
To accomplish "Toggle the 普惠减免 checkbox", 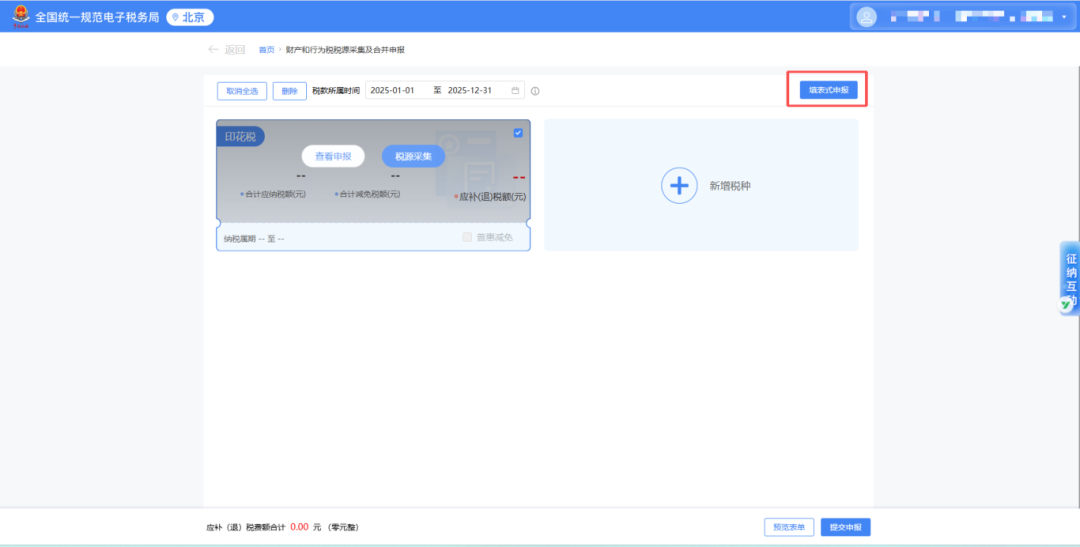I will (x=467, y=238).
